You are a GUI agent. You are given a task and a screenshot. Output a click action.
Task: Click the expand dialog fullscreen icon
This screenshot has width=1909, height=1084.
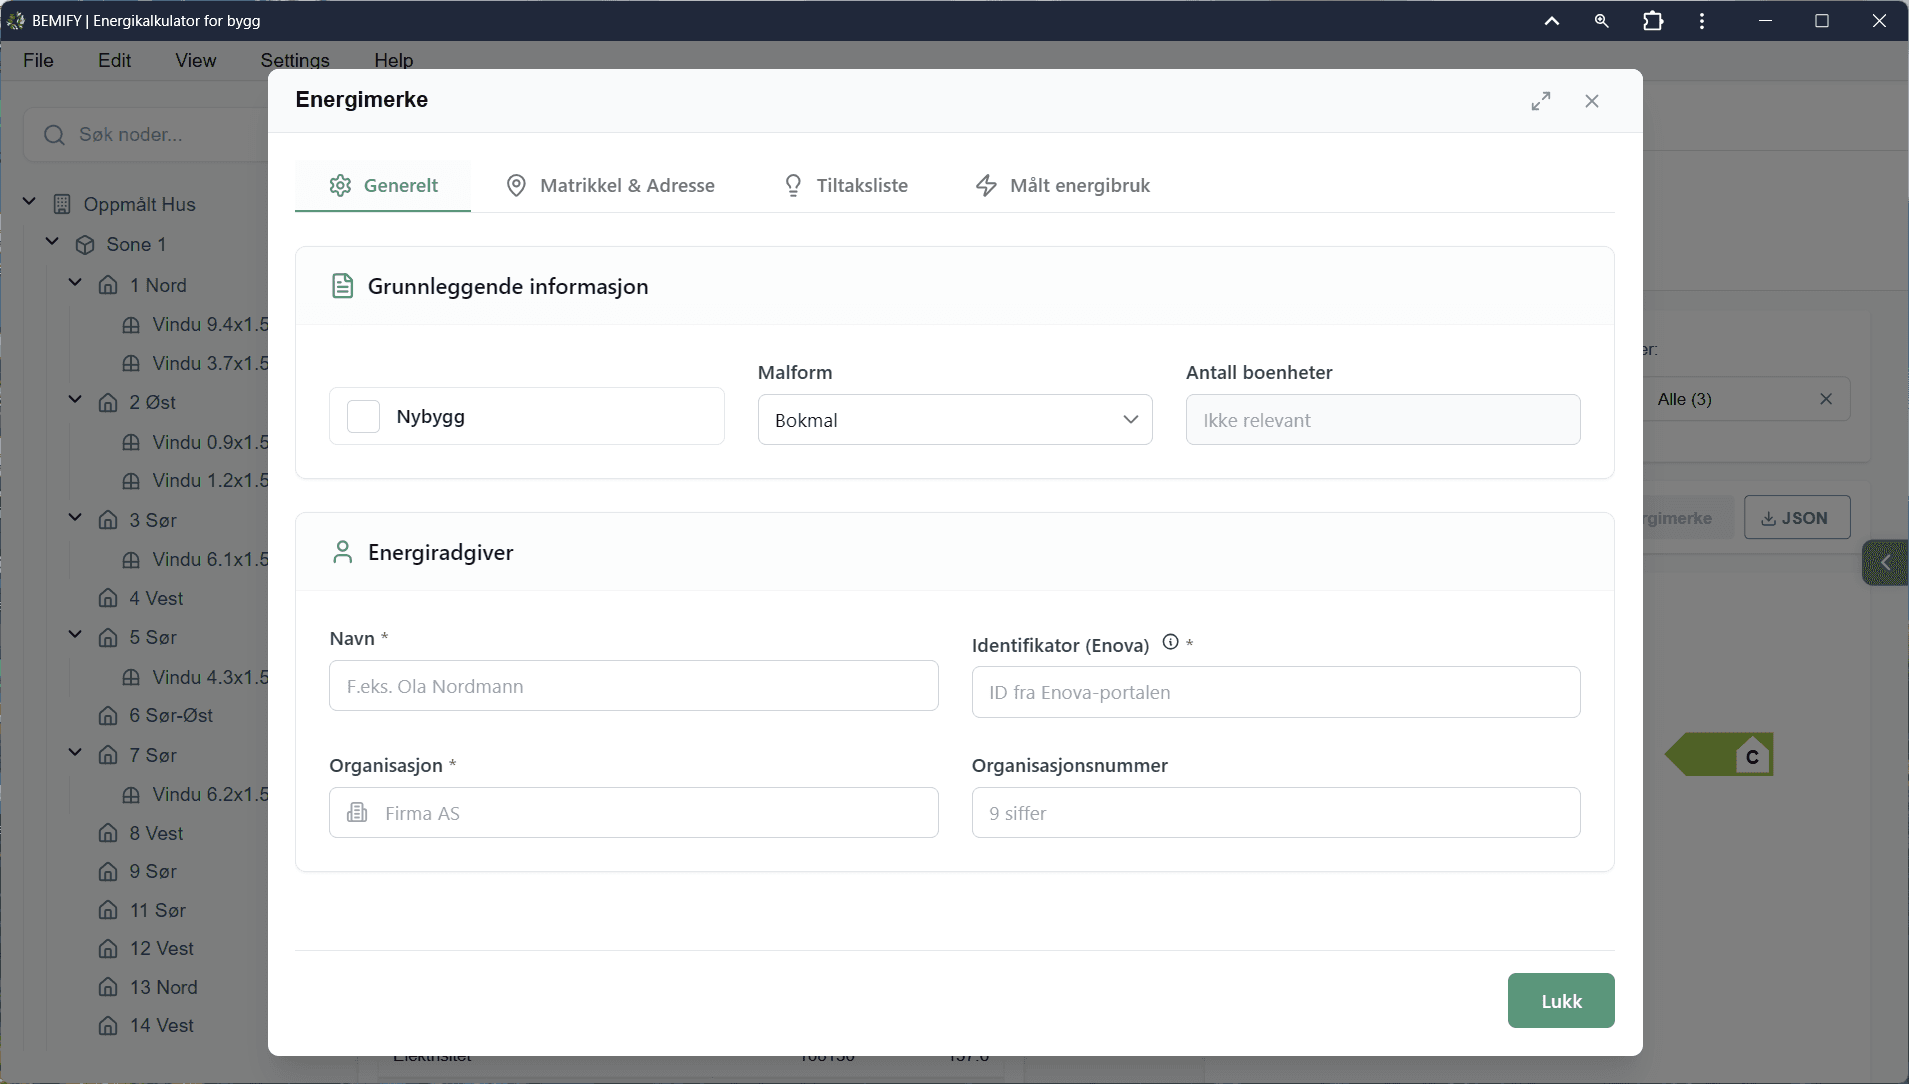click(1541, 101)
